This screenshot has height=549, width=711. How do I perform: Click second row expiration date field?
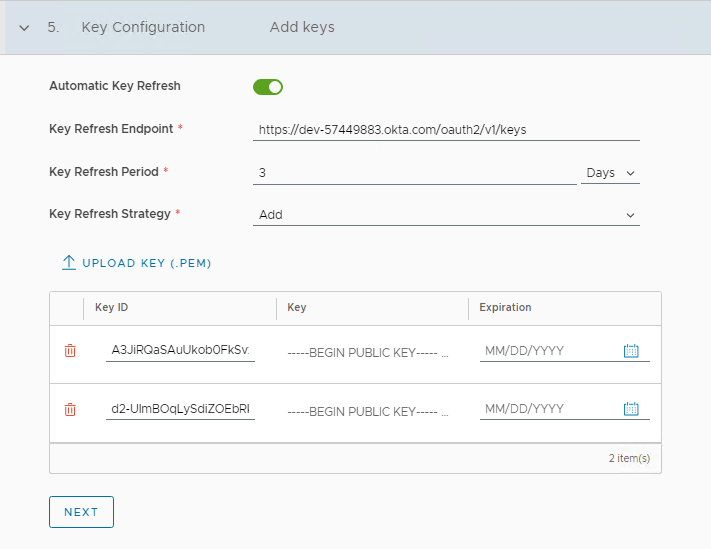click(548, 409)
